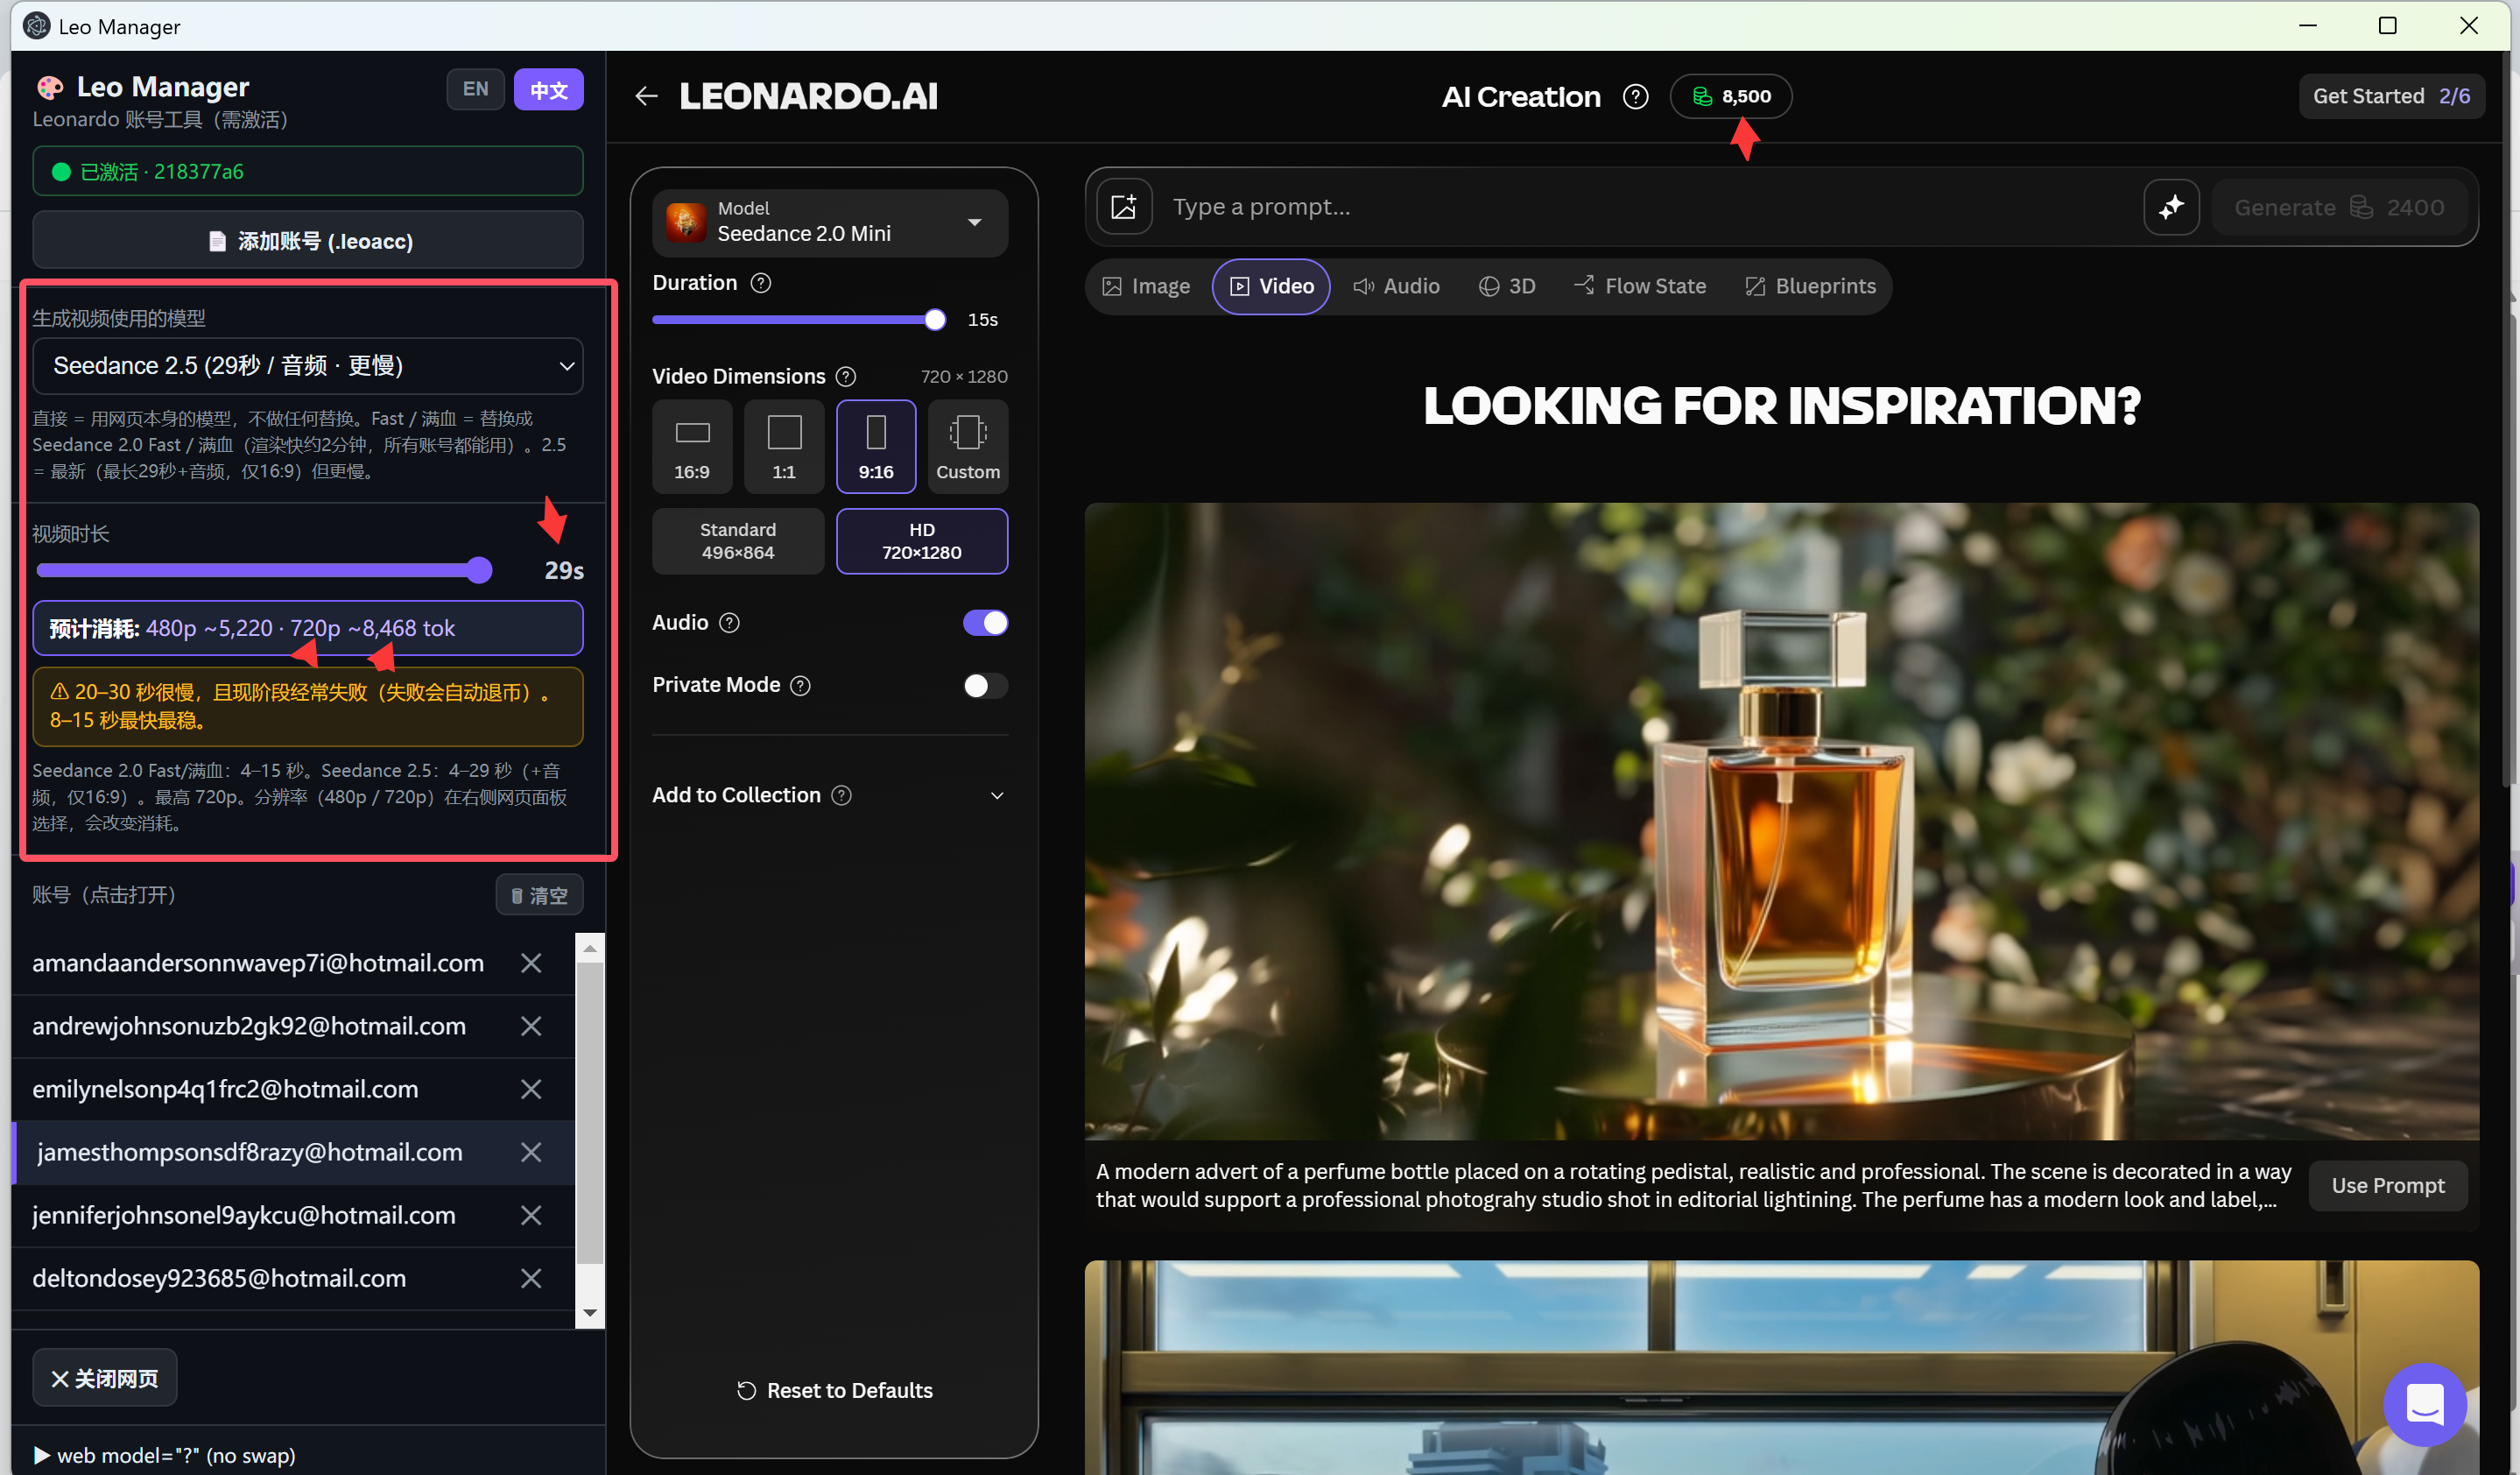Open the Video Dimensions help icon
This screenshot has width=2520, height=1475.
pos(846,376)
